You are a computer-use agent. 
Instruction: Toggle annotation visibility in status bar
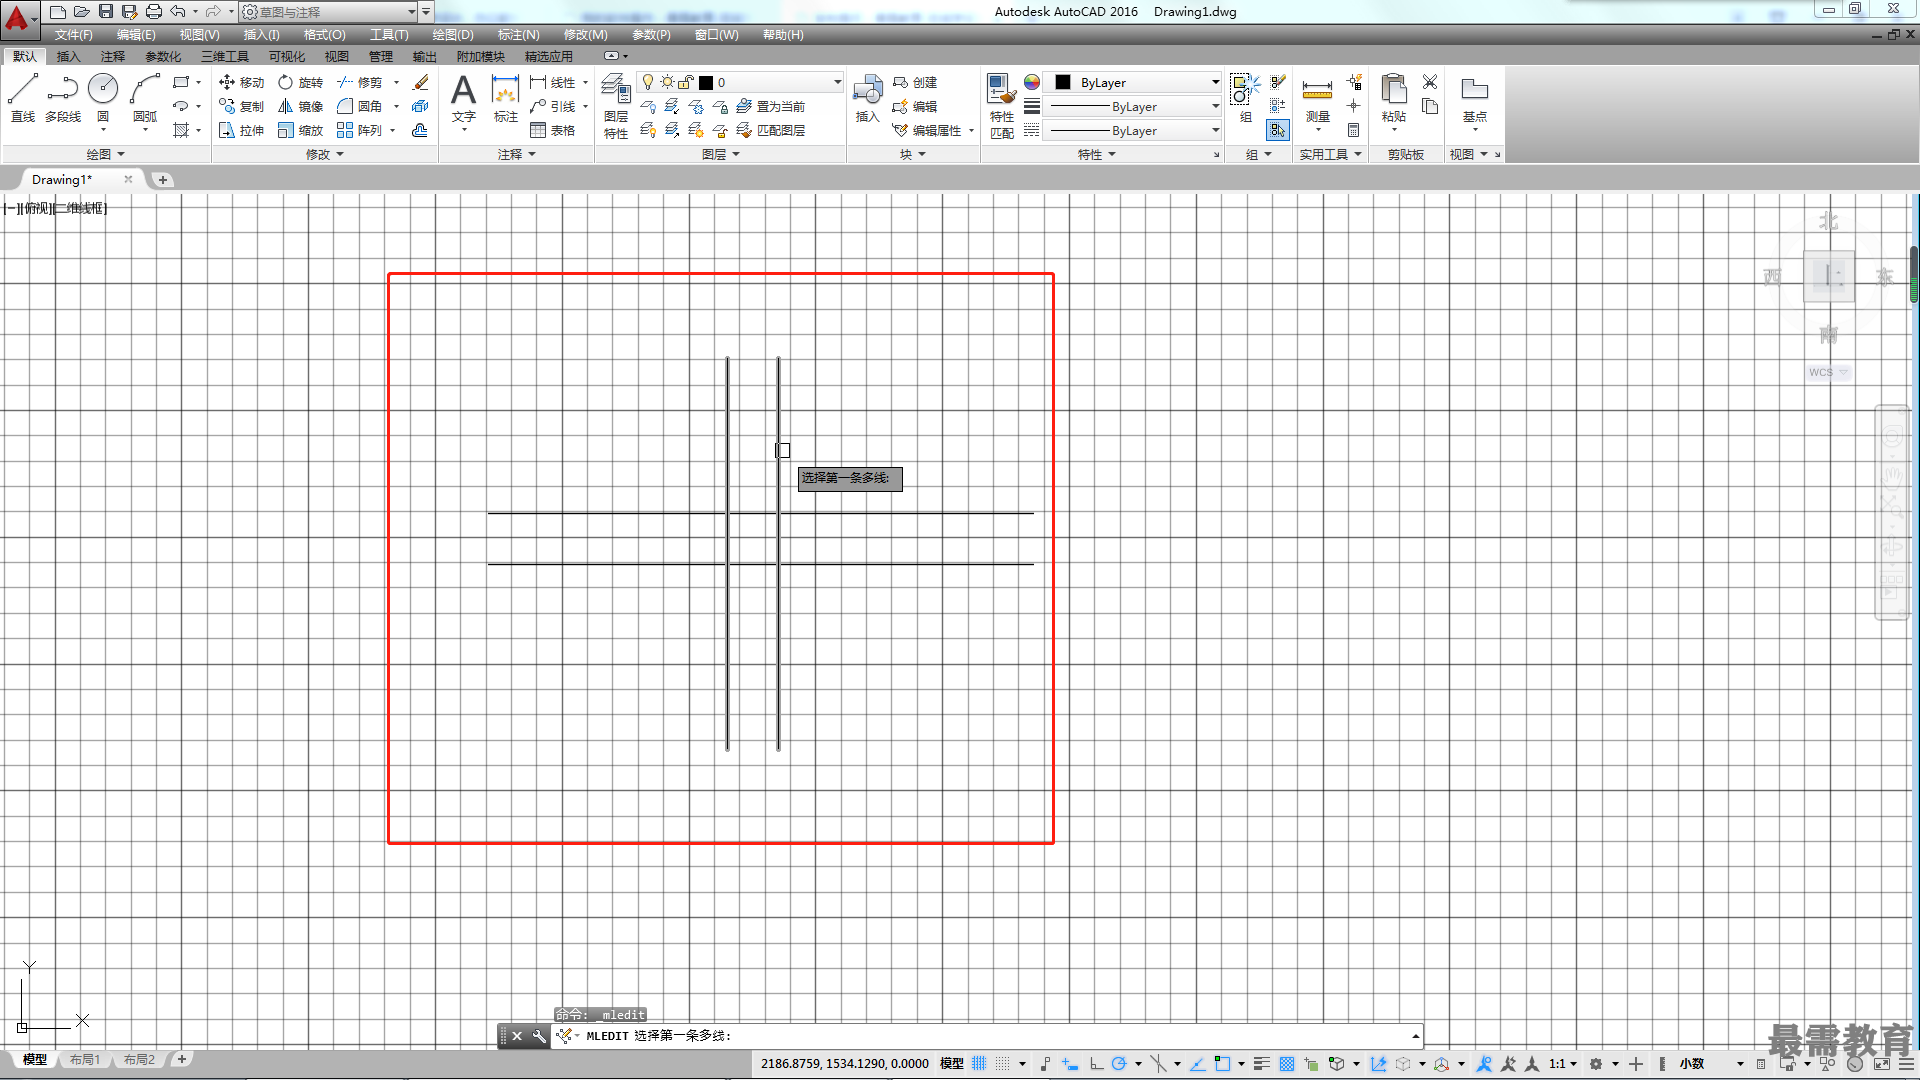coord(1484,1063)
